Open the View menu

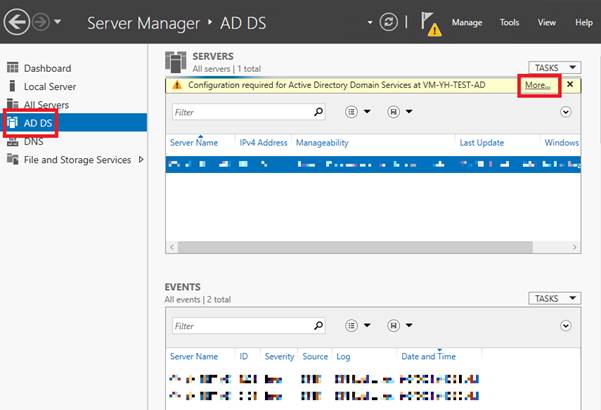pos(547,23)
